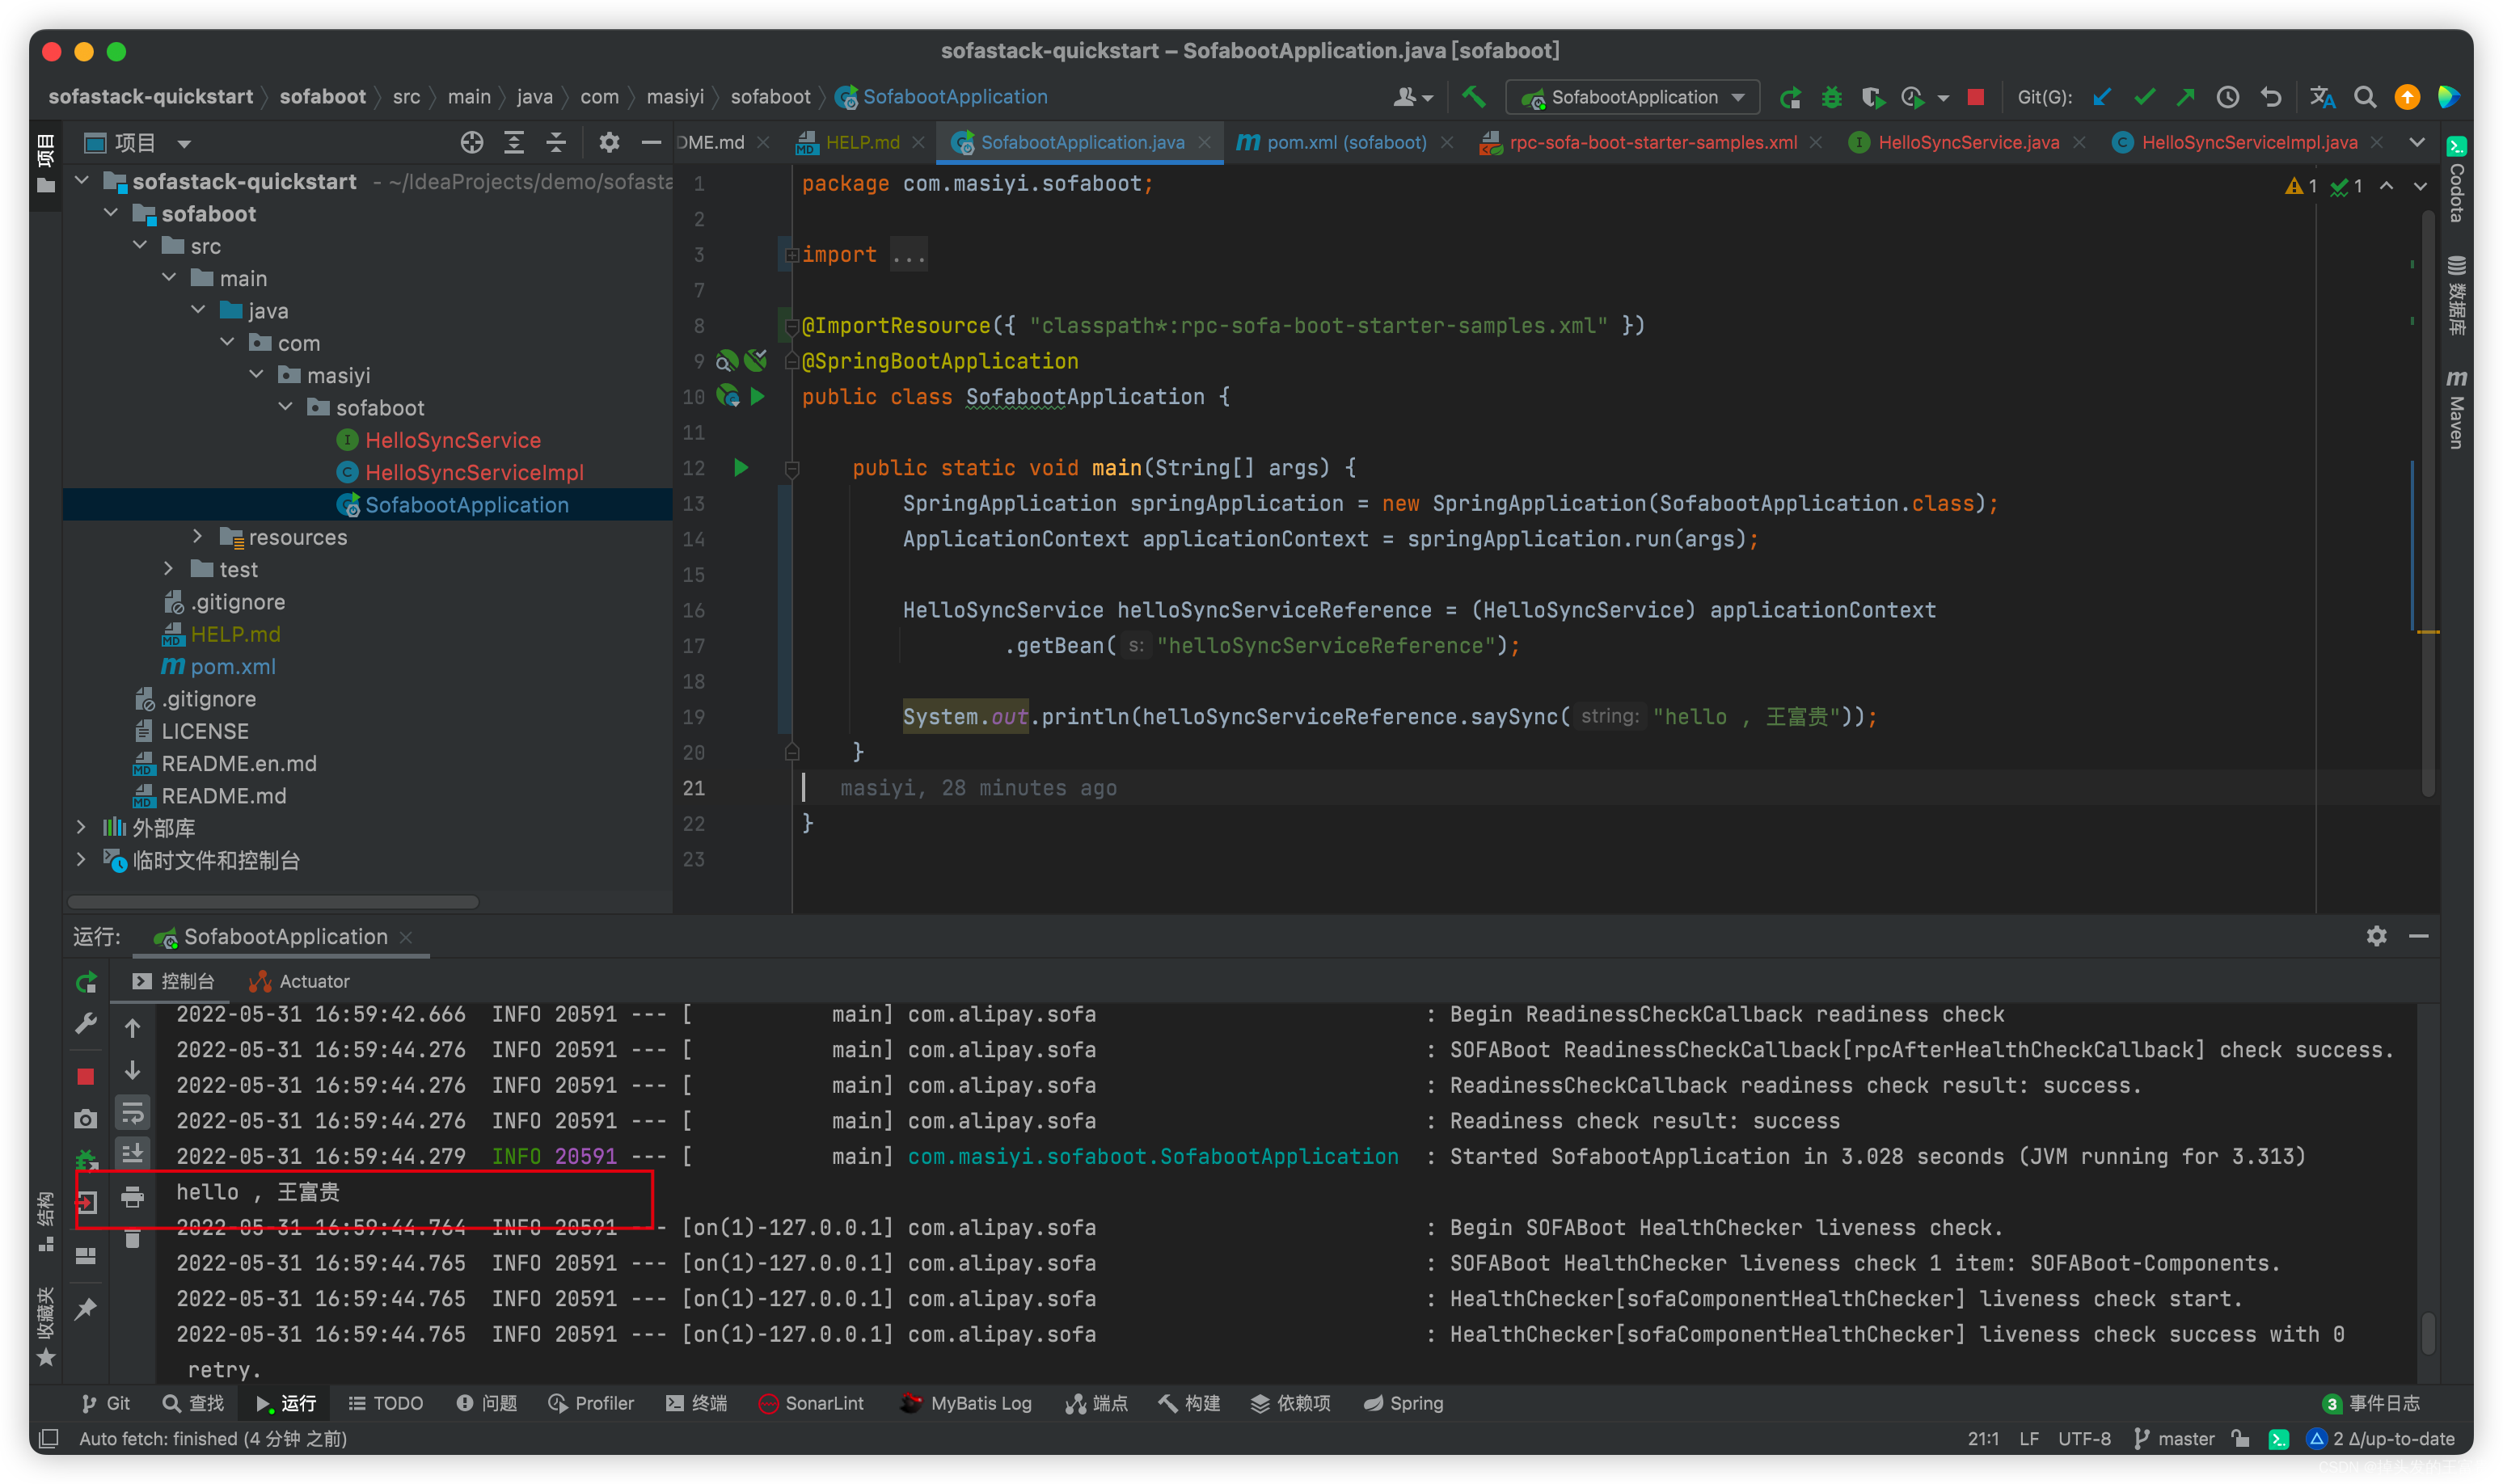Print console output printer icon
Image resolution: width=2503 pixels, height=1484 pixels.
132,1197
